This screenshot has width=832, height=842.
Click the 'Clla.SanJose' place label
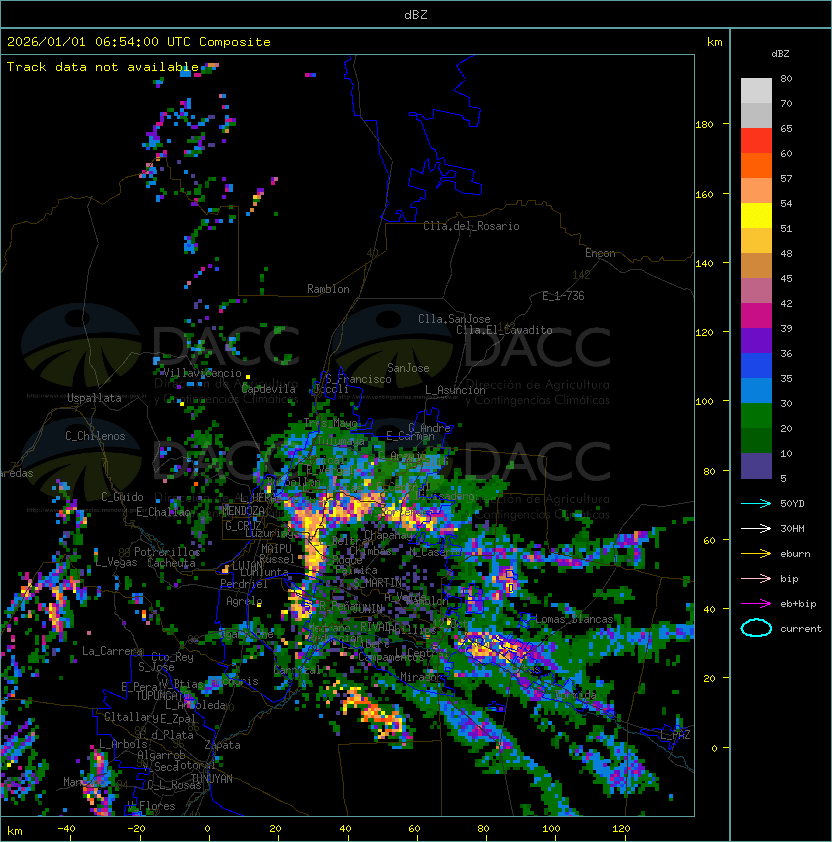coord(454,319)
